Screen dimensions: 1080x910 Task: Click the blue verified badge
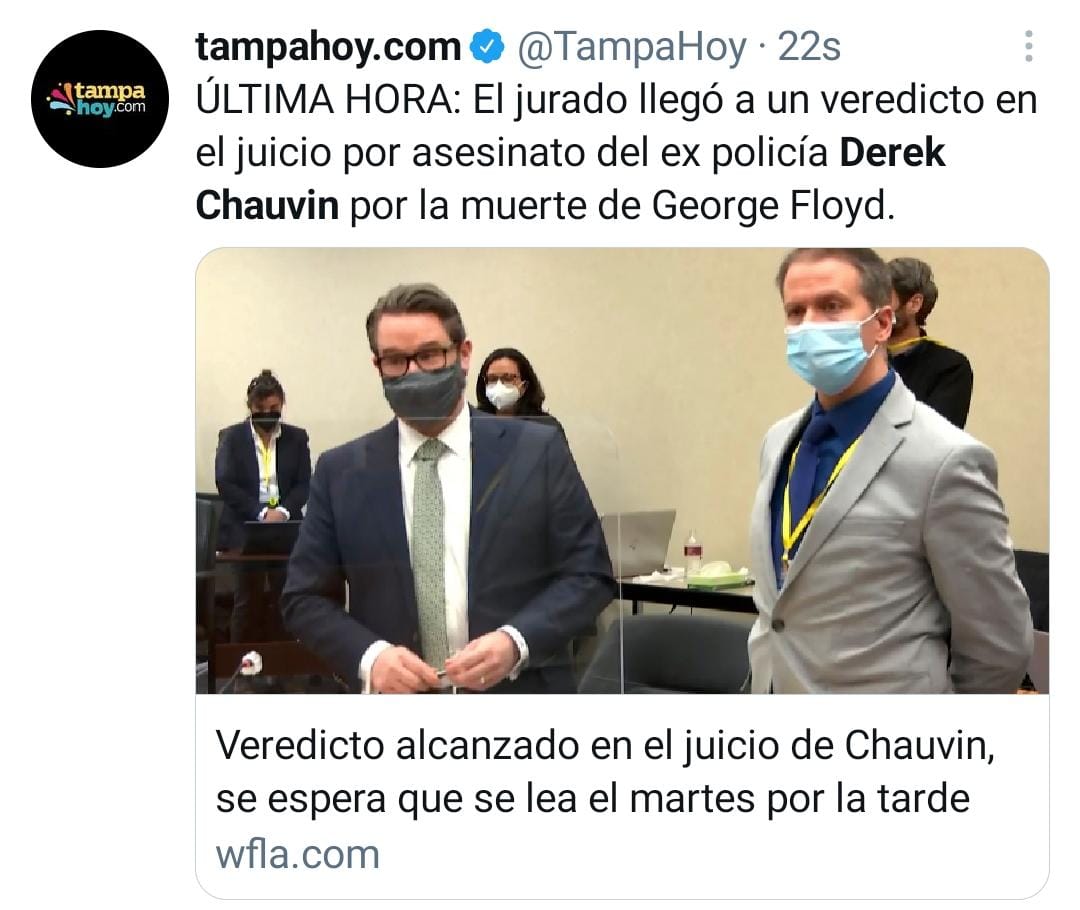(487, 47)
